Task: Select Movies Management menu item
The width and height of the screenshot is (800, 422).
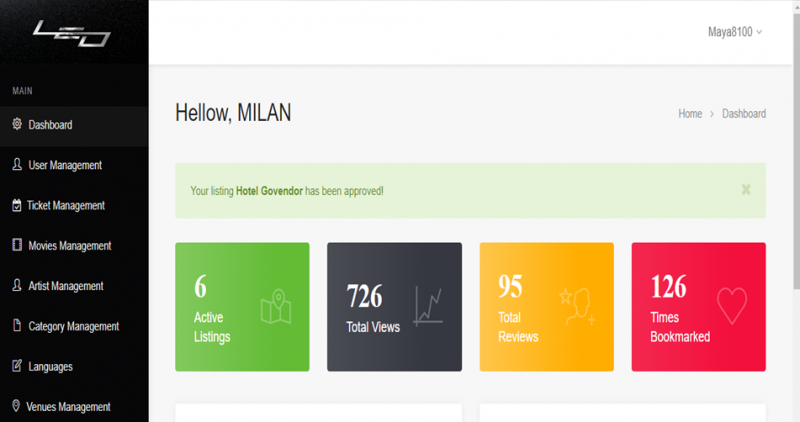Action: coord(74,245)
